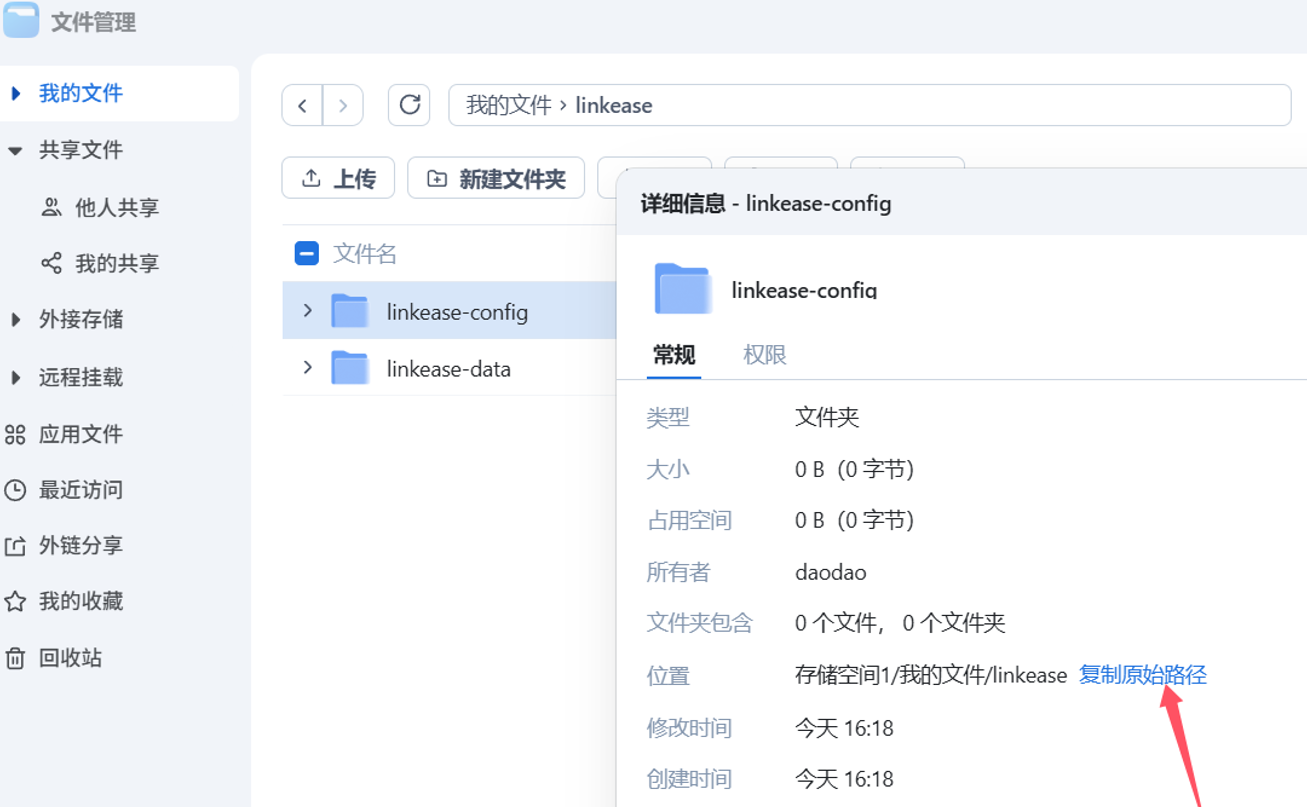This screenshot has height=807, width=1307.
Task: Click the File Manager app icon
Action: (x=21, y=20)
